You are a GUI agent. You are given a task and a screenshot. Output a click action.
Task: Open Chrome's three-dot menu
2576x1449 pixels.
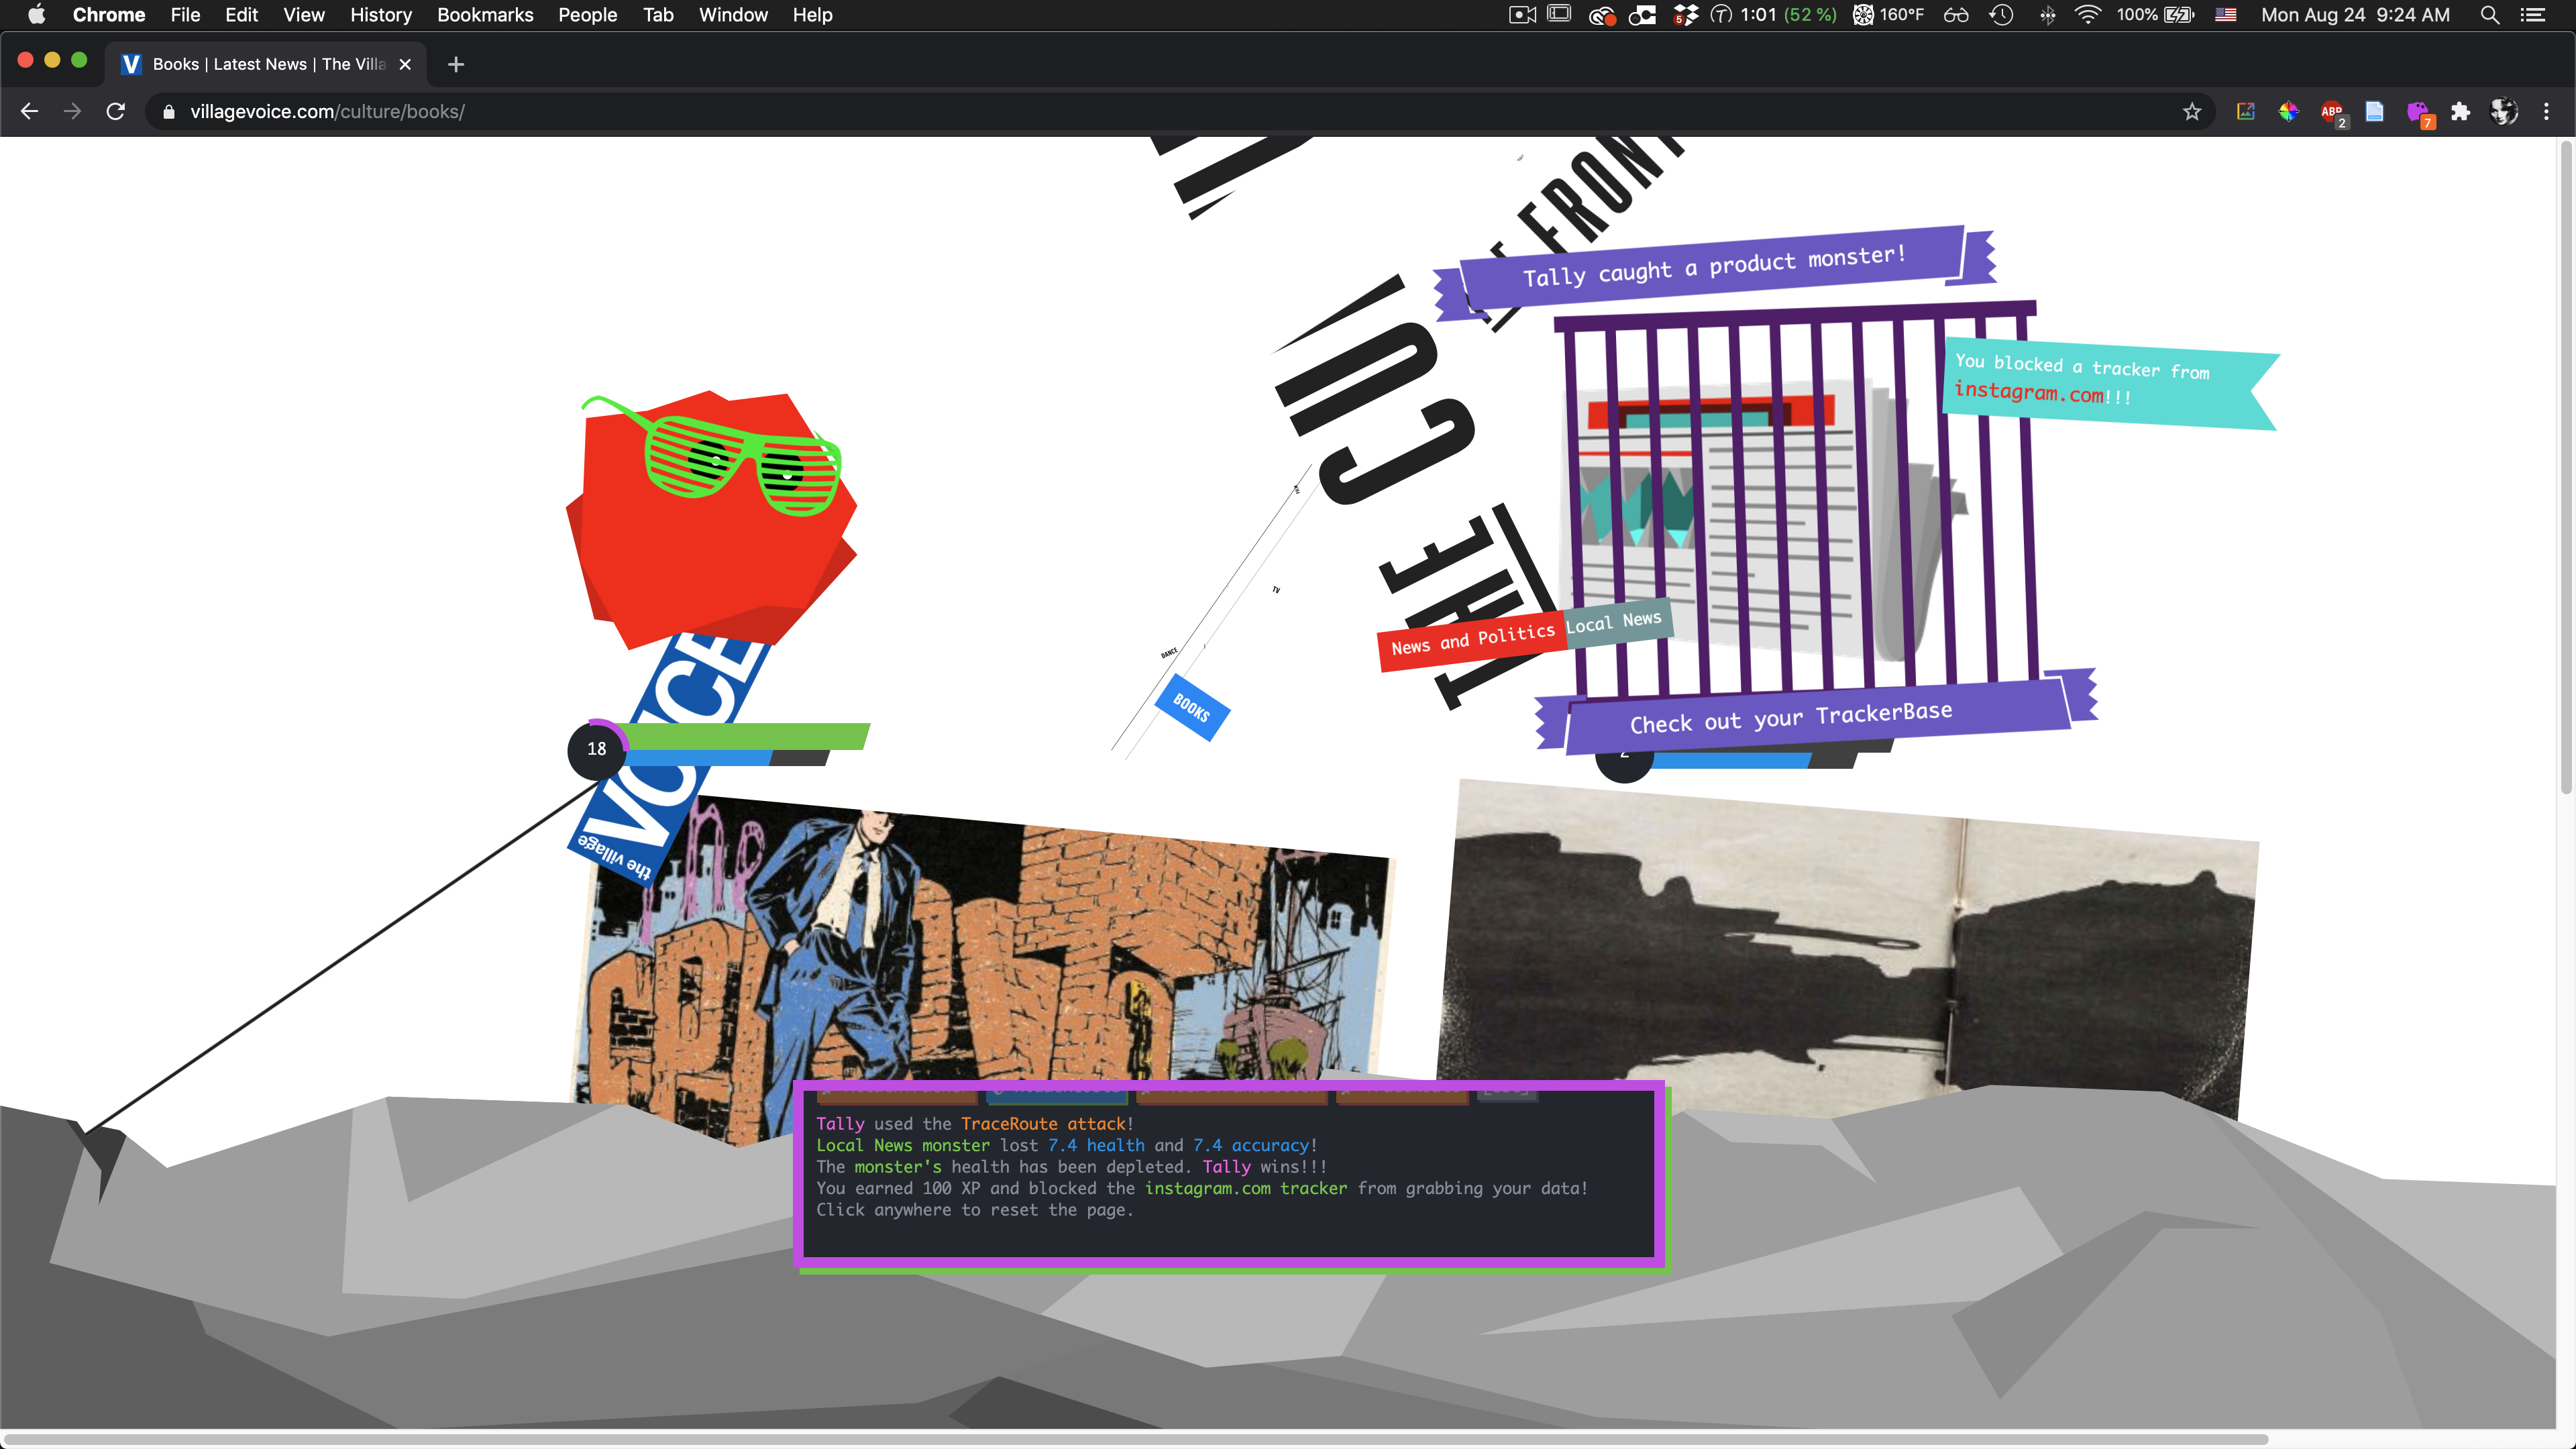[2546, 111]
